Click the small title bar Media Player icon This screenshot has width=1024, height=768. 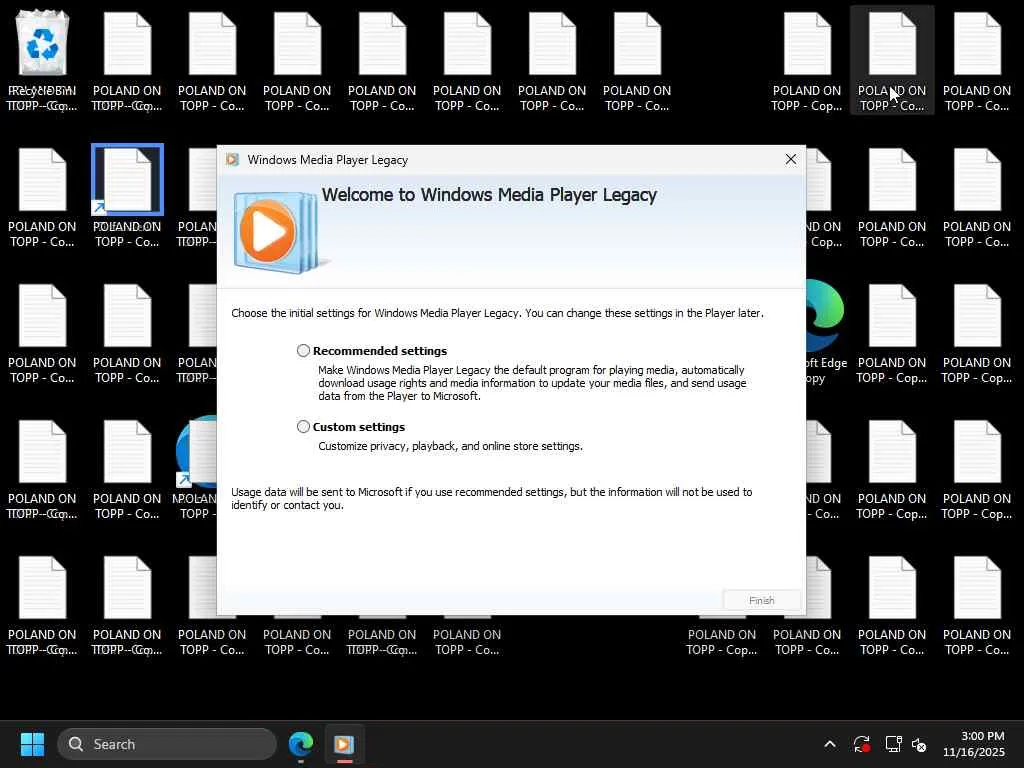click(232, 160)
